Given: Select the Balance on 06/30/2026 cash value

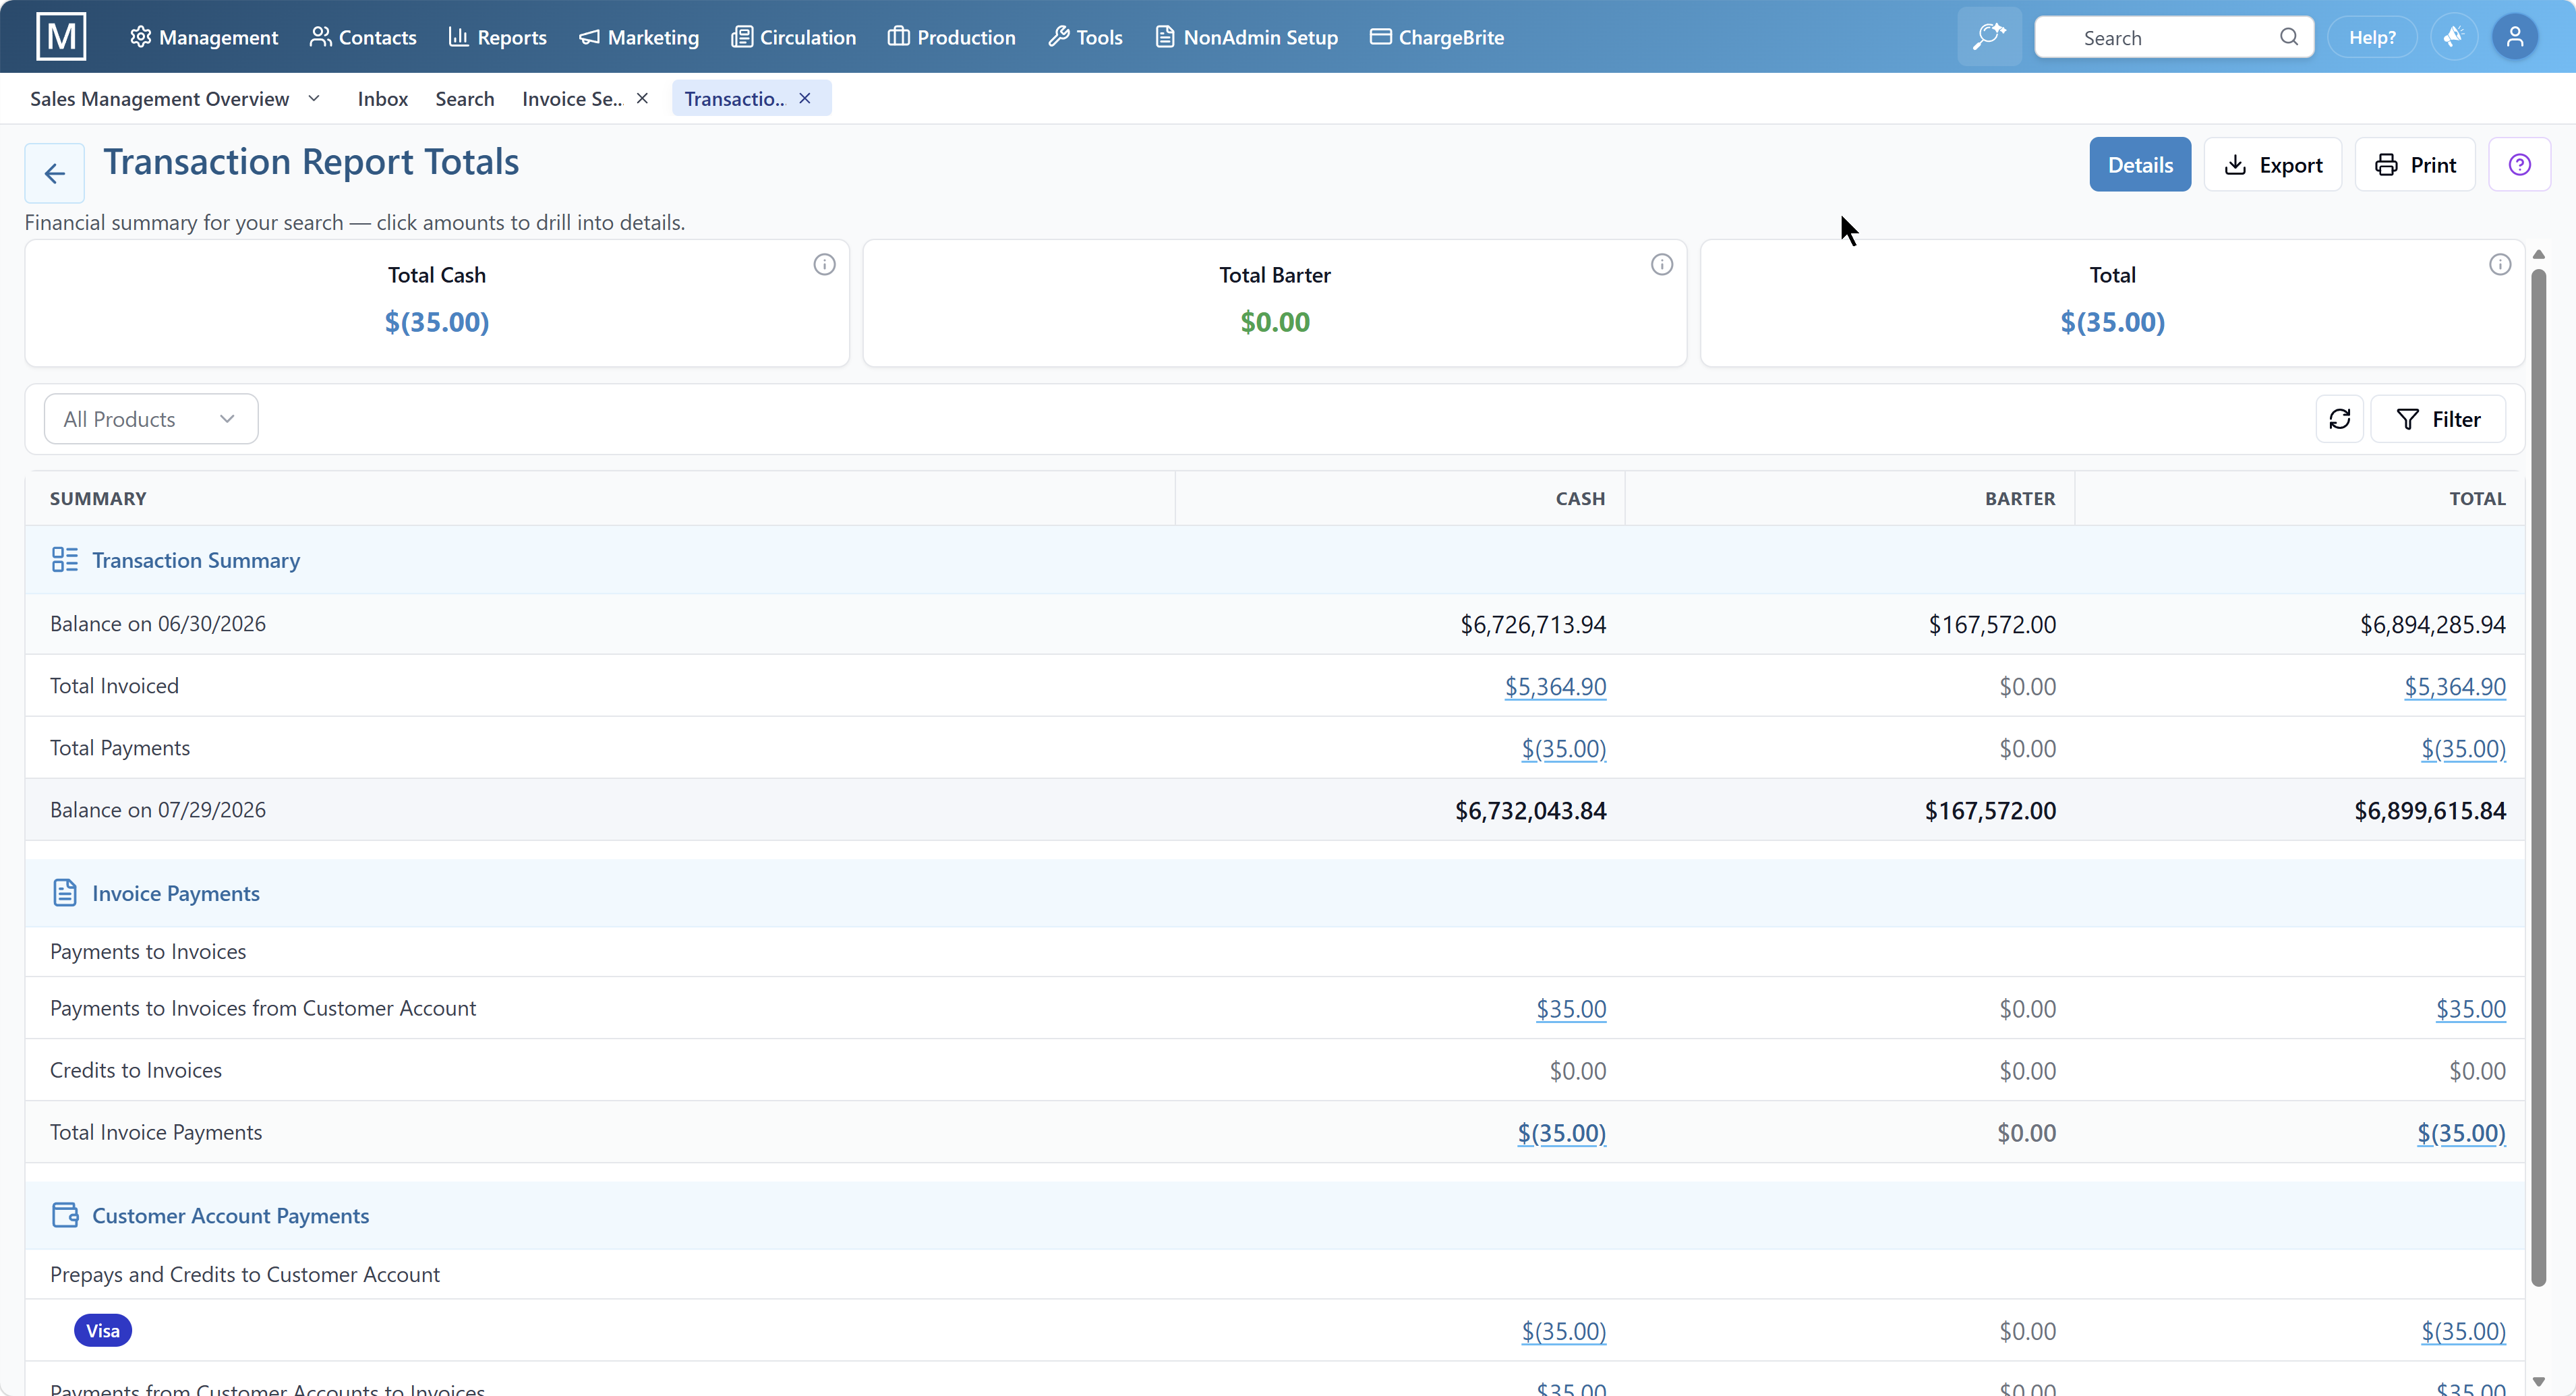Looking at the screenshot, I should pyautogui.click(x=1533, y=625).
